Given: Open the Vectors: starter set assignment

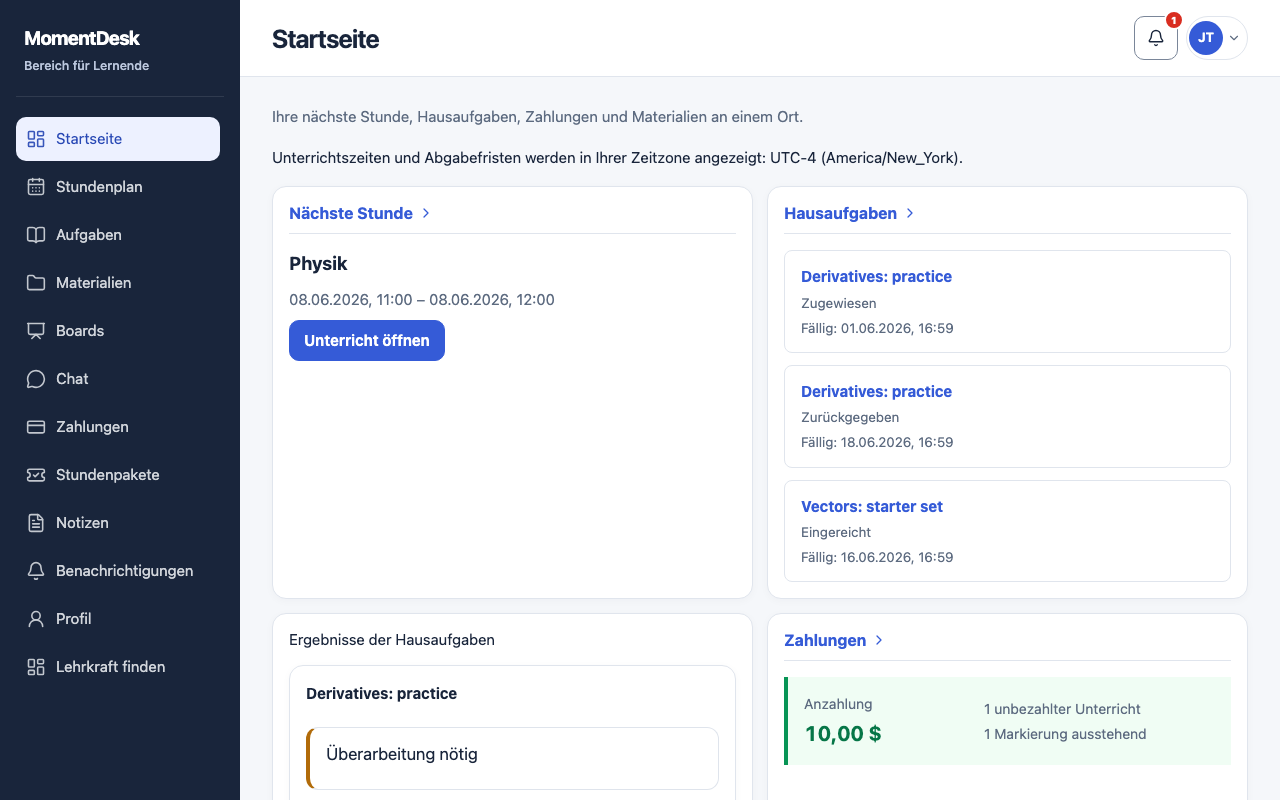Looking at the screenshot, I should point(872,507).
